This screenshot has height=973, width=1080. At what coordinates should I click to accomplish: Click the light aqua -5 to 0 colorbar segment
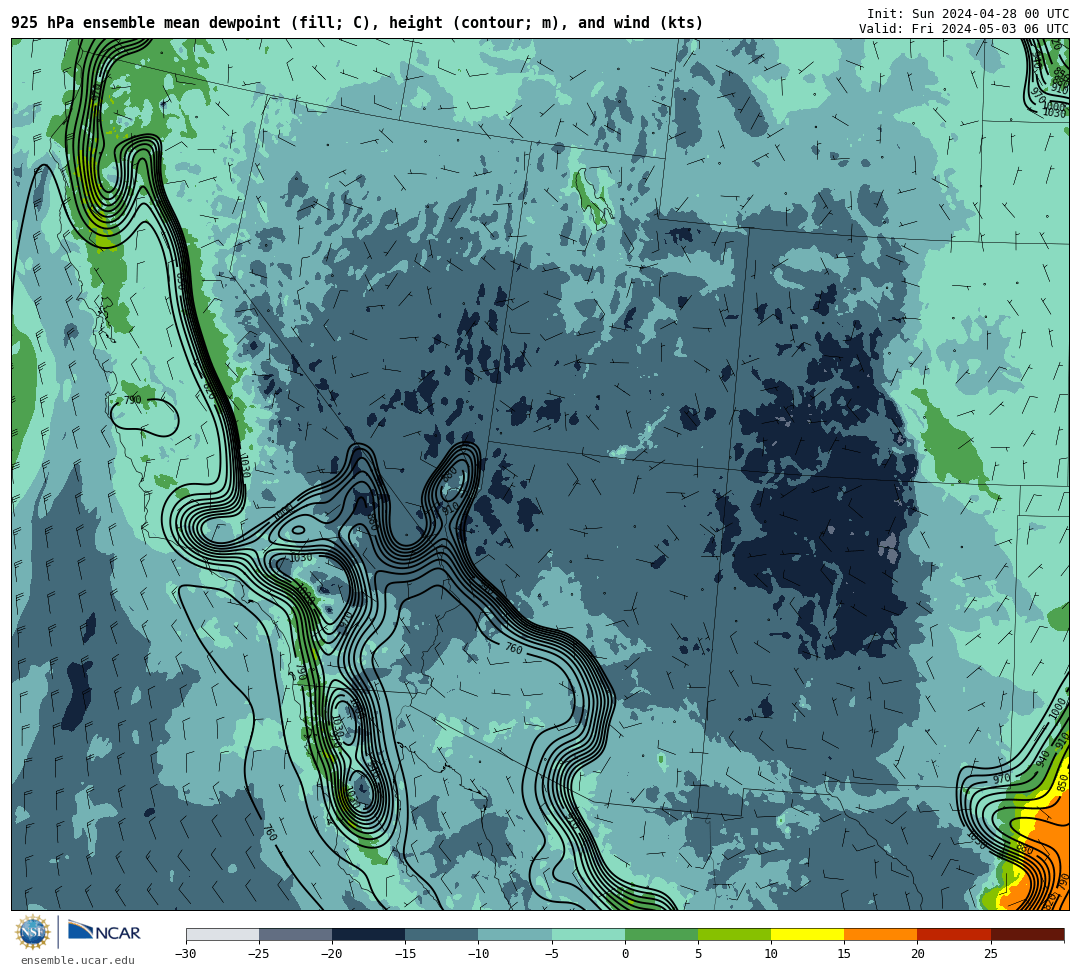[588, 934]
